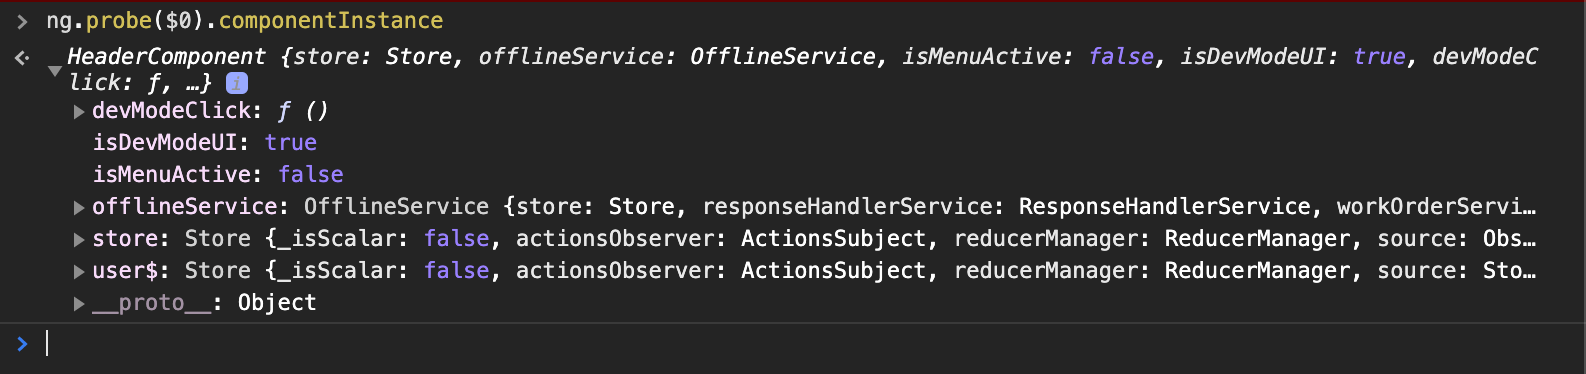The width and height of the screenshot is (1586, 374).
Task: Click the input command chevron icon
Action: click(22, 21)
